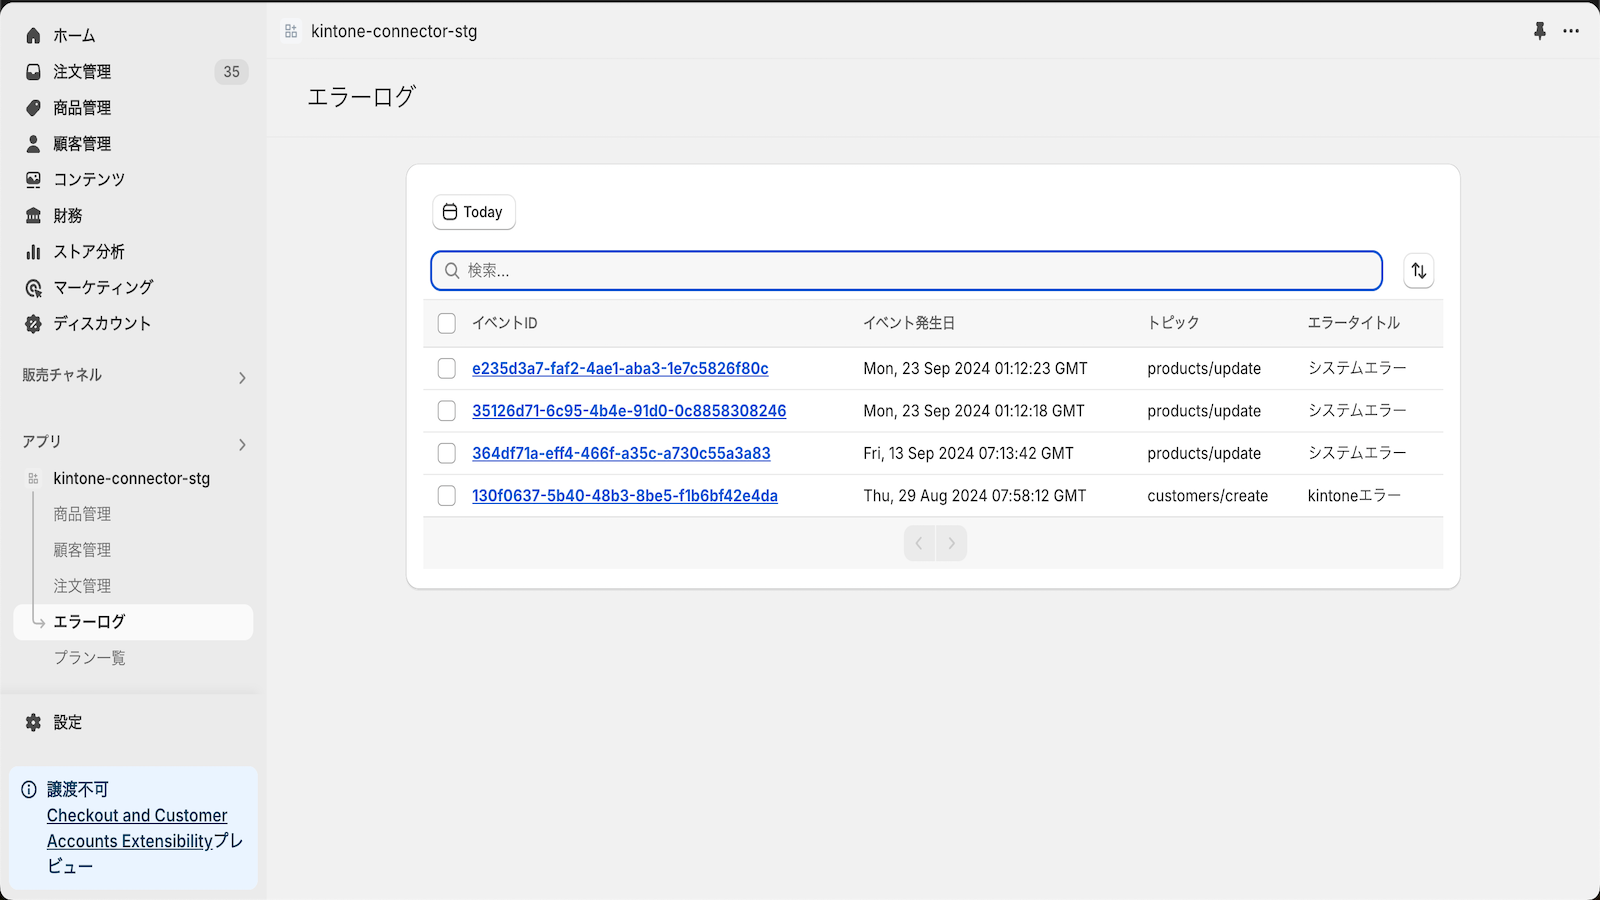Click the orders inbox icon
The image size is (1600, 900).
click(33, 72)
